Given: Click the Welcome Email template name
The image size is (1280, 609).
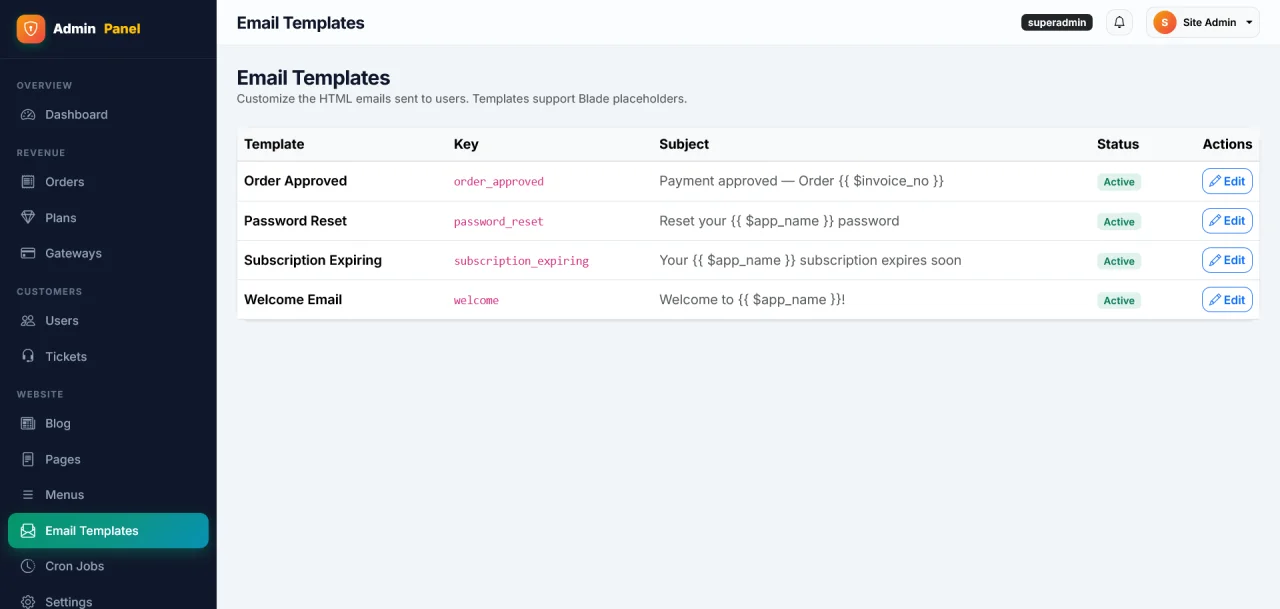Looking at the screenshot, I should click(x=293, y=300).
